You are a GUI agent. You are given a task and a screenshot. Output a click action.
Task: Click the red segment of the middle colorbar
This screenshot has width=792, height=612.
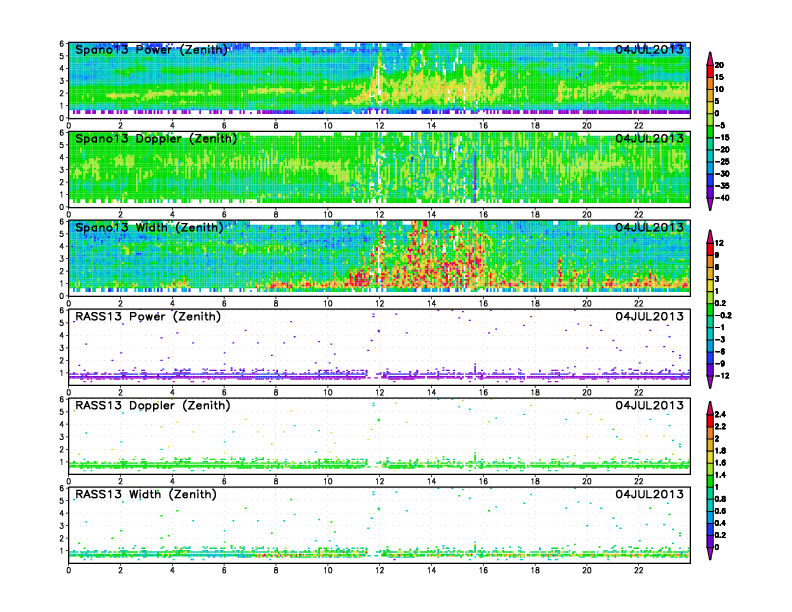(710, 249)
